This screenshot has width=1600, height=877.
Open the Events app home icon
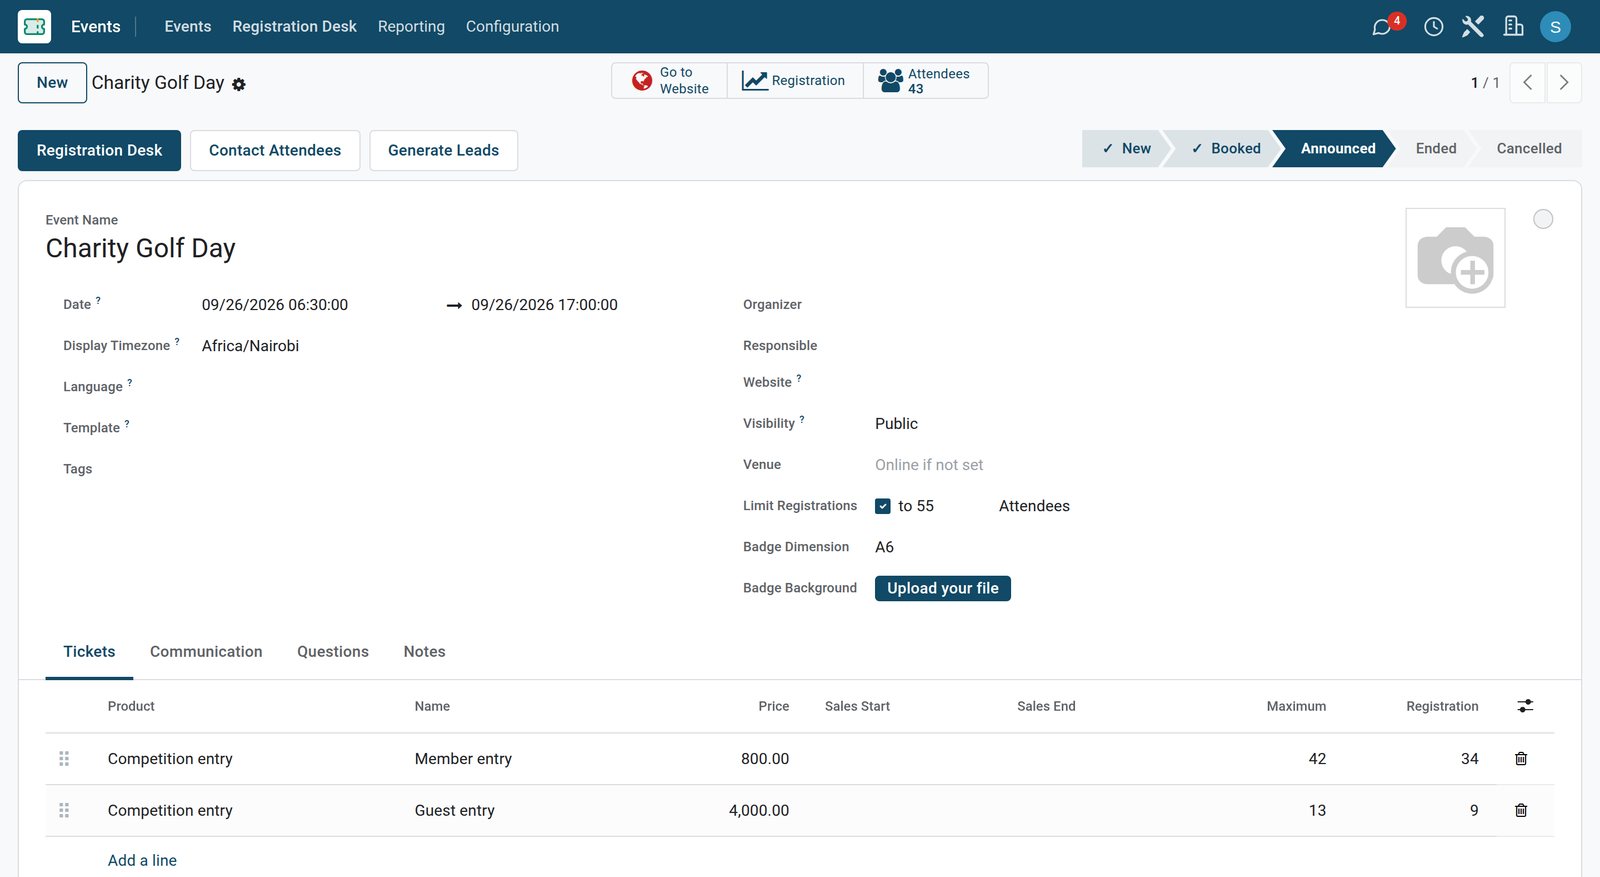pyautogui.click(x=34, y=26)
